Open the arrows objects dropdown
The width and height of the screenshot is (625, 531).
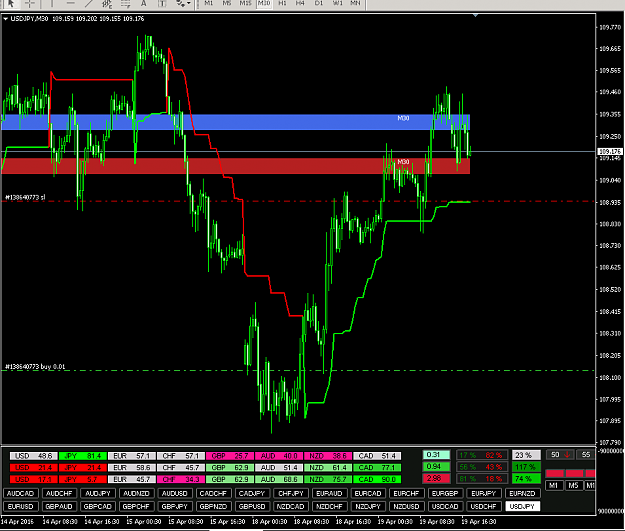pos(184,4)
